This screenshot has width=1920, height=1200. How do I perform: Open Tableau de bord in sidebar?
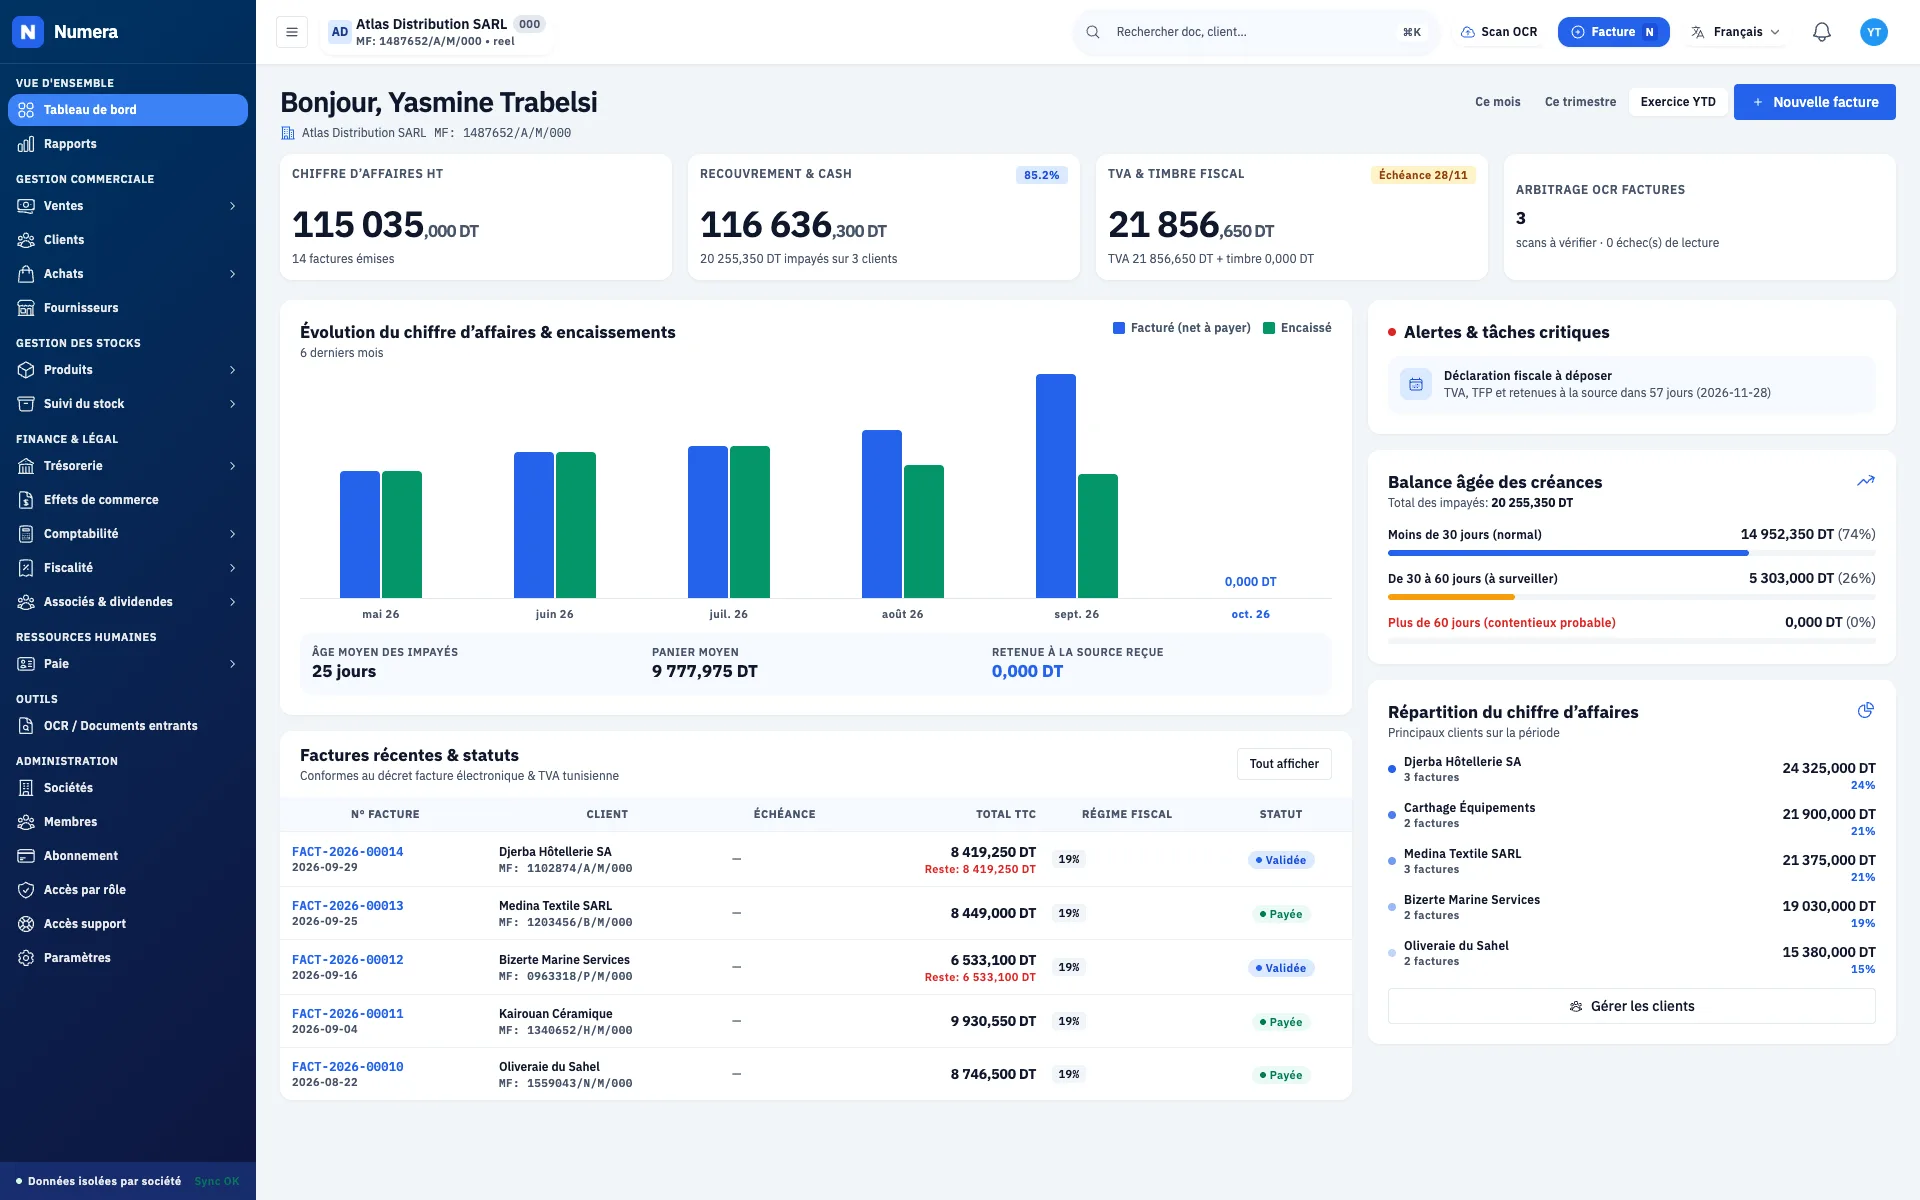(128, 110)
